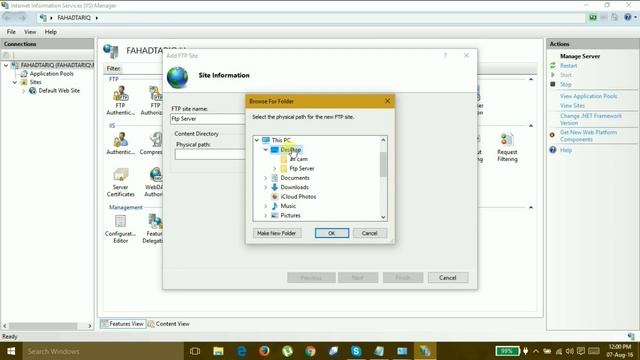Image resolution: width=640 pixels, height=360 pixels.
Task: Open Chrome from taskbar
Action: [x=310, y=351]
